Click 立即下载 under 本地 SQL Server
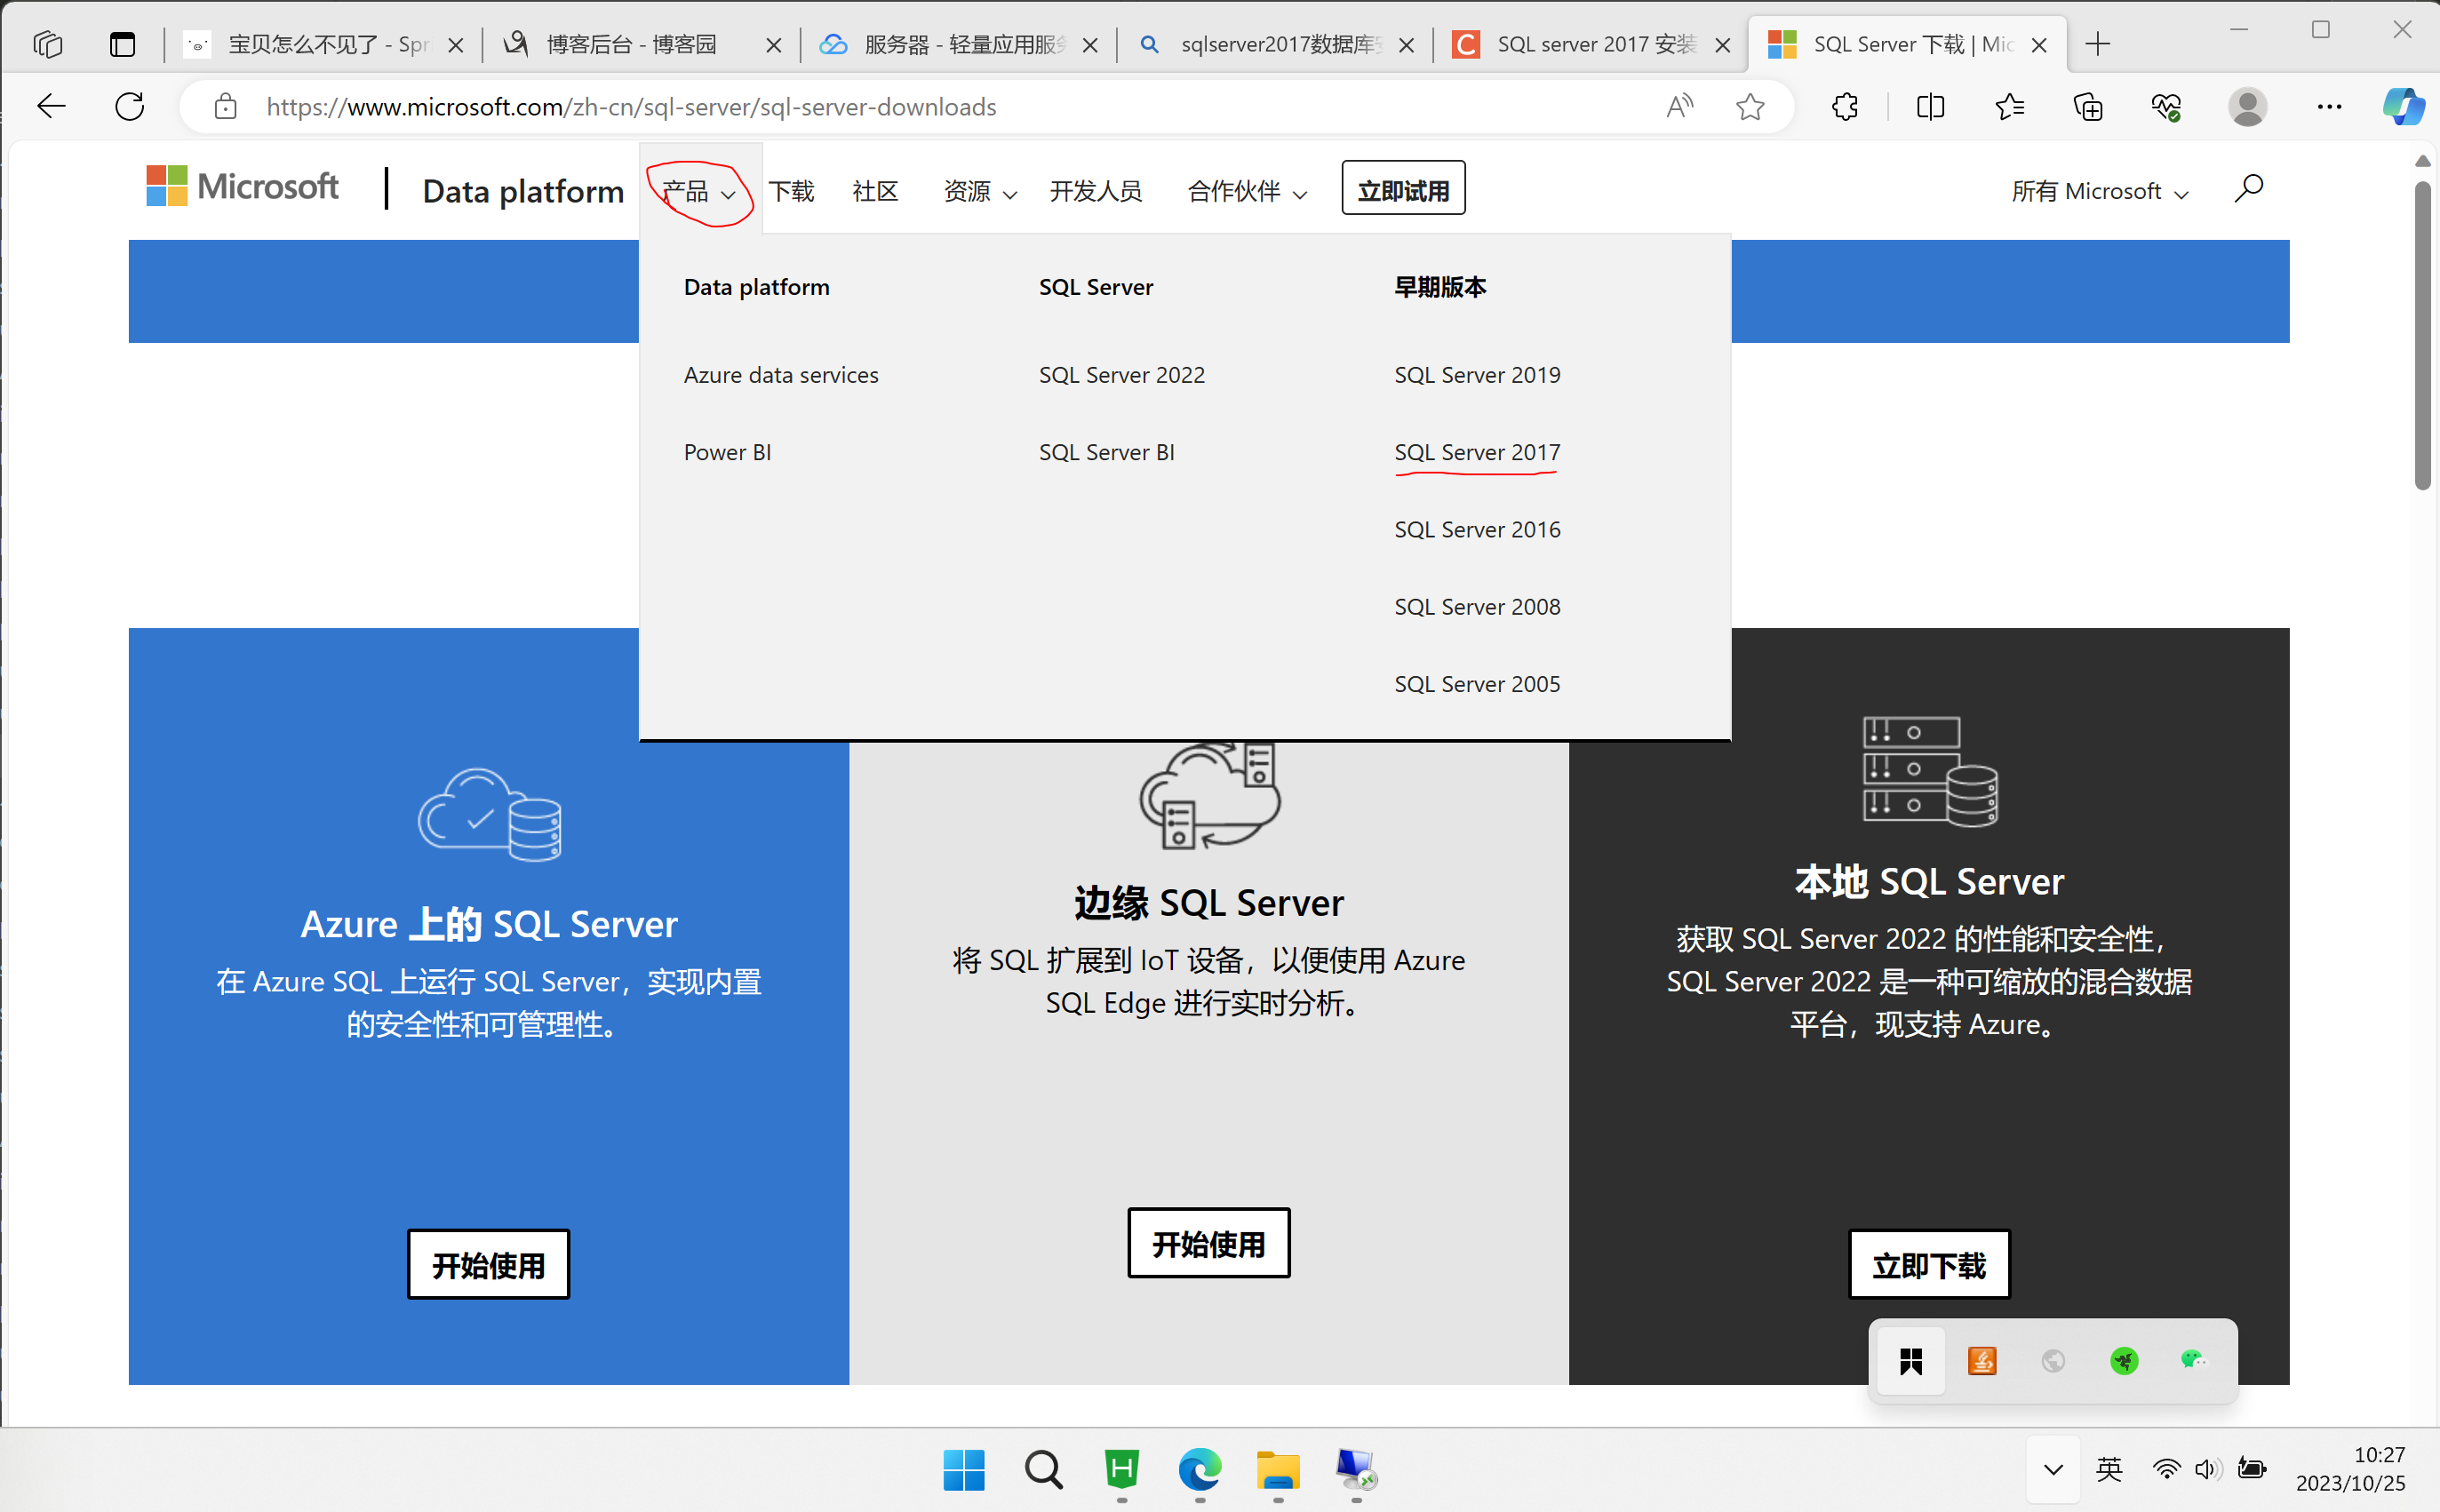 [1929, 1265]
